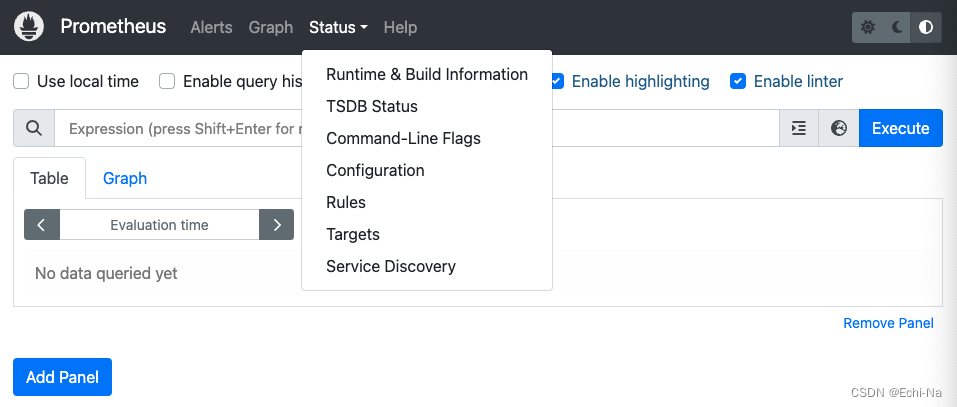Switch to light theme sun icon
This screenshot has width=957, height=407.
[x=868, y=28]
